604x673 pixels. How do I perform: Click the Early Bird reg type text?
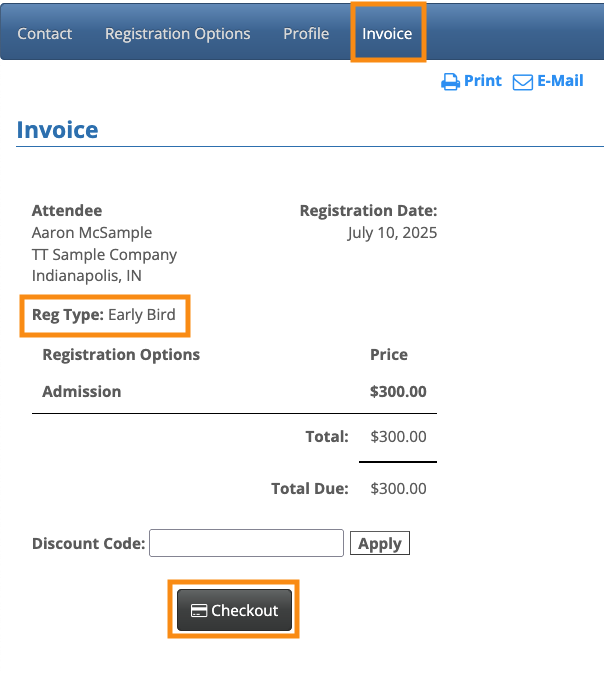coord(142,314)
